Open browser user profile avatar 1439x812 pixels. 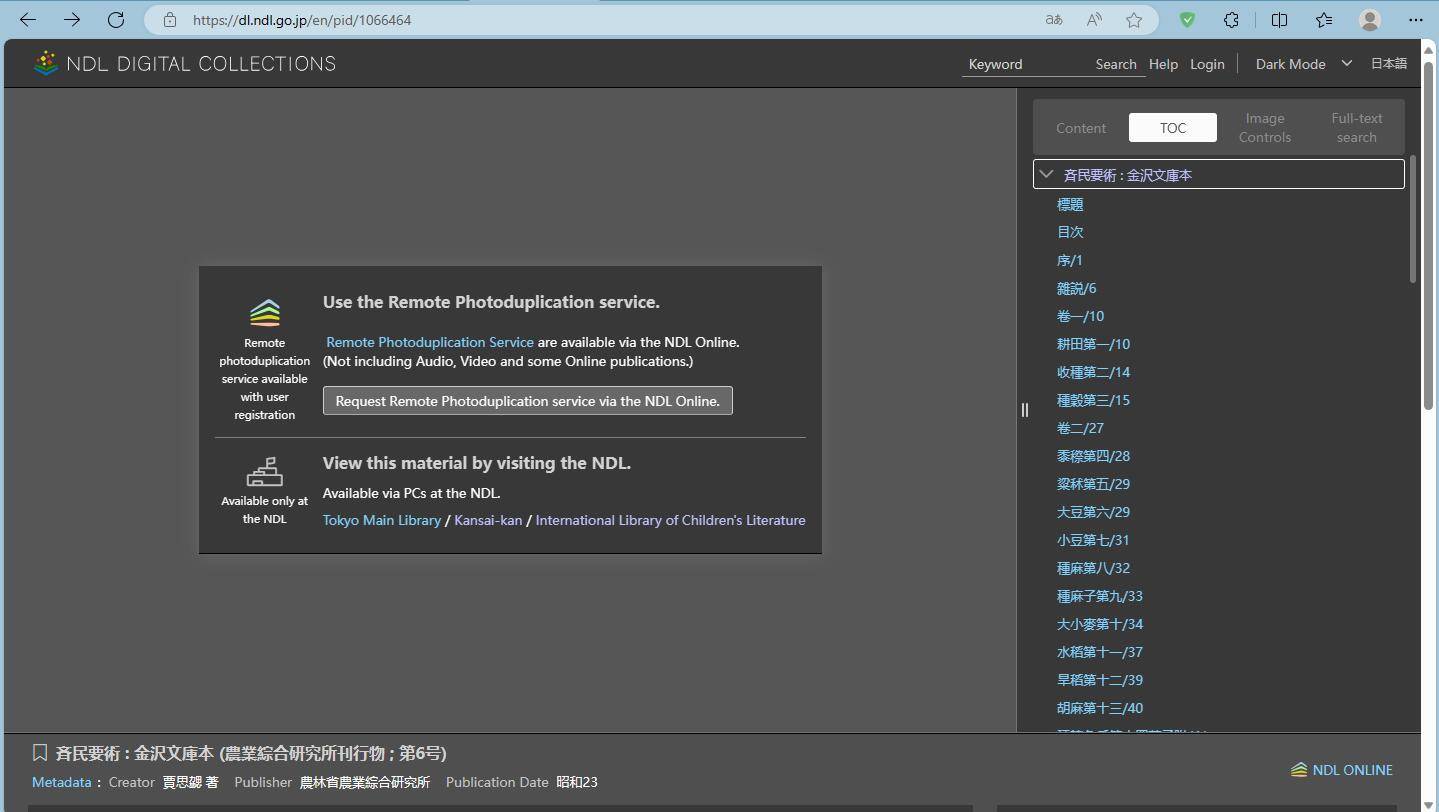click(1370, 20)
